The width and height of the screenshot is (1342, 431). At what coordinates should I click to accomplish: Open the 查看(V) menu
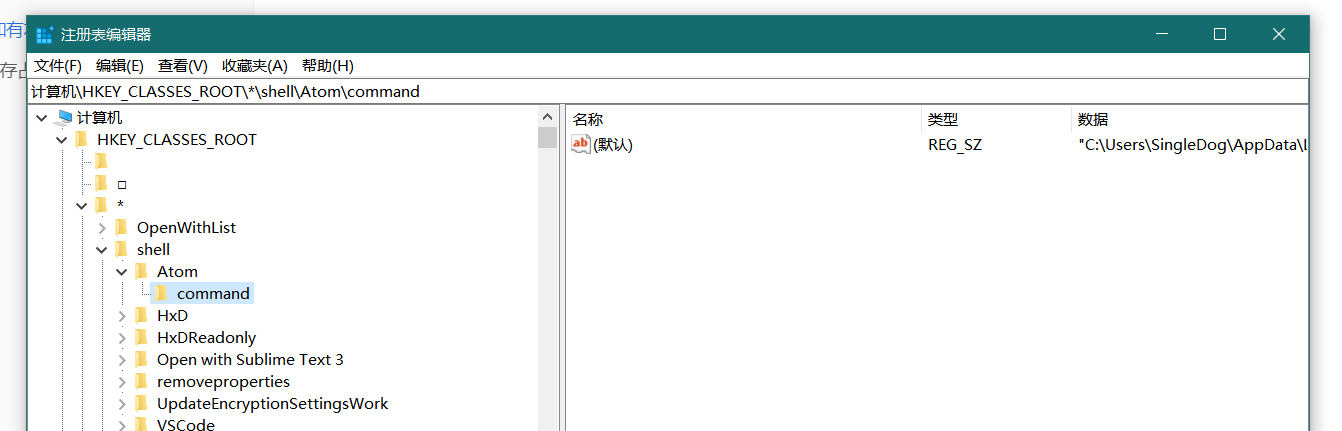pos(183,66)
